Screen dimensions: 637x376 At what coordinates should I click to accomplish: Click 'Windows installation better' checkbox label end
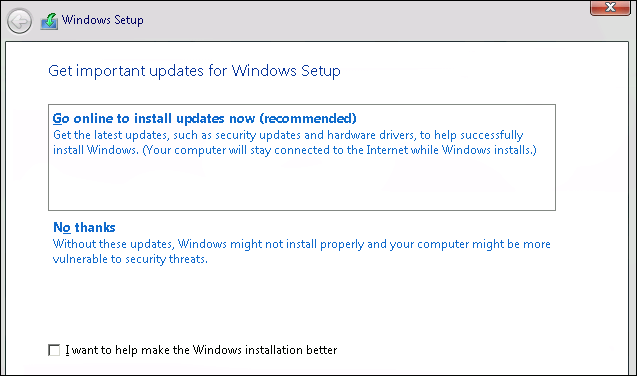(265, 350)
